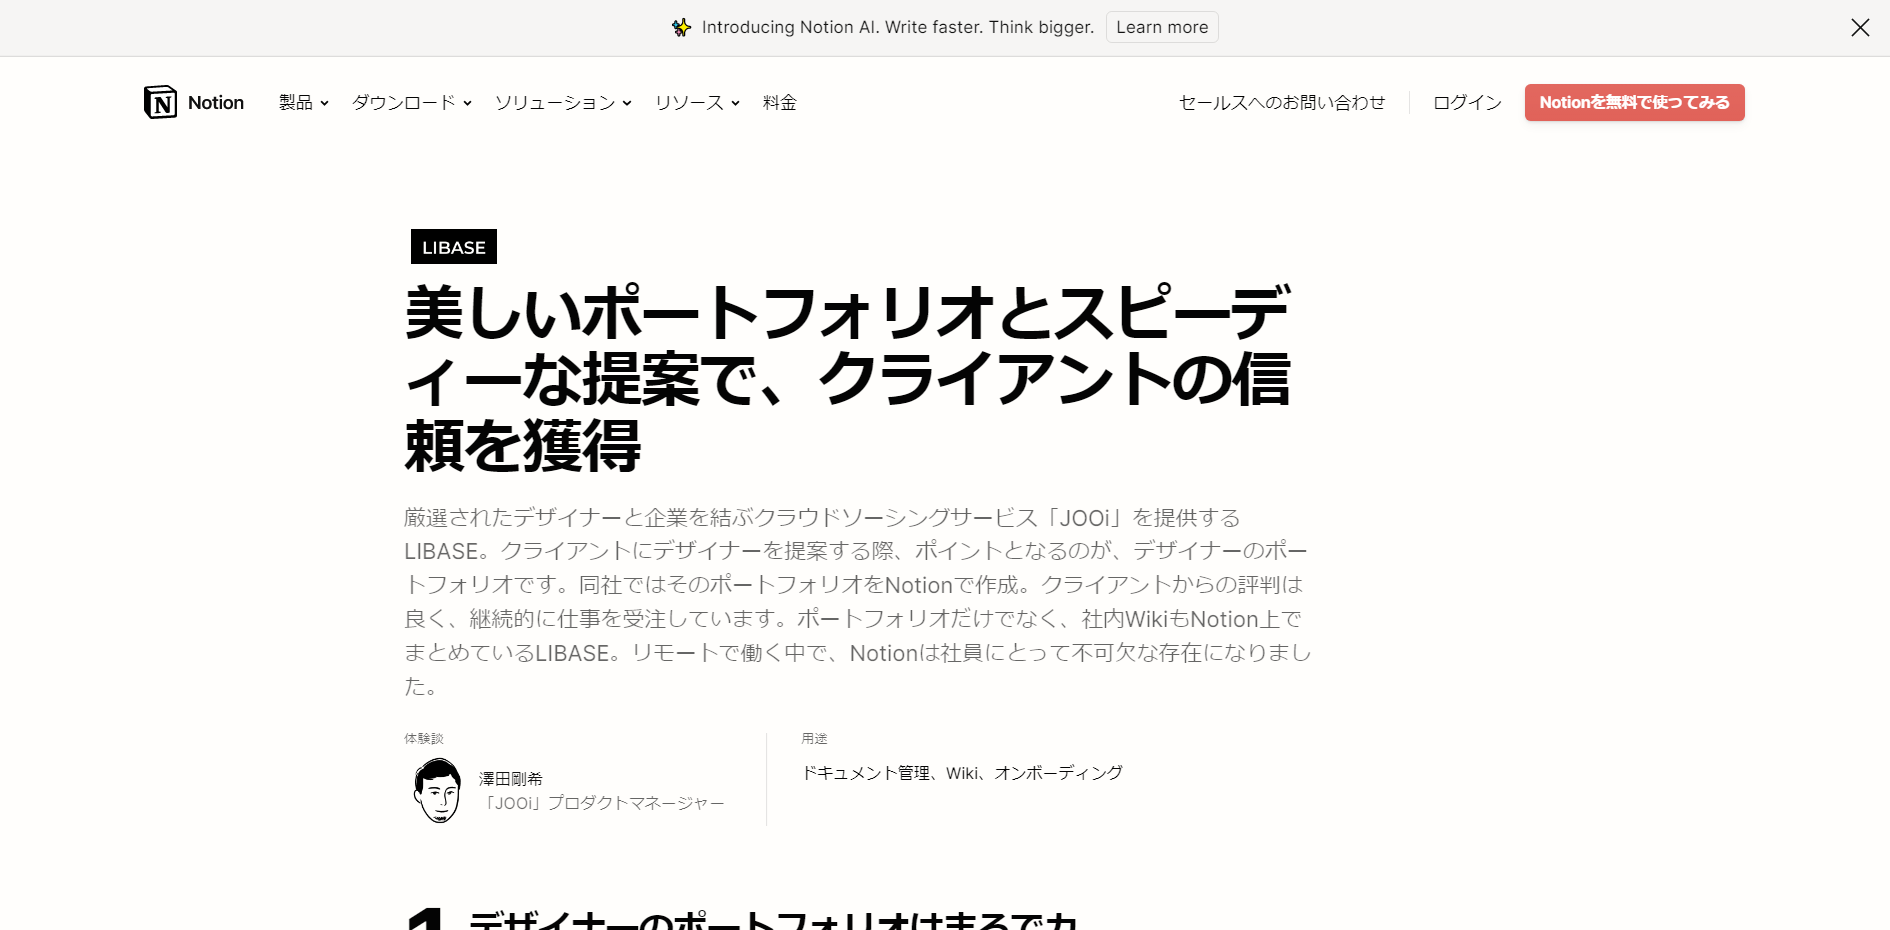1890x930 pixels.
Task: Open the リソース dropdown menu
Action: tap(697, 103)
